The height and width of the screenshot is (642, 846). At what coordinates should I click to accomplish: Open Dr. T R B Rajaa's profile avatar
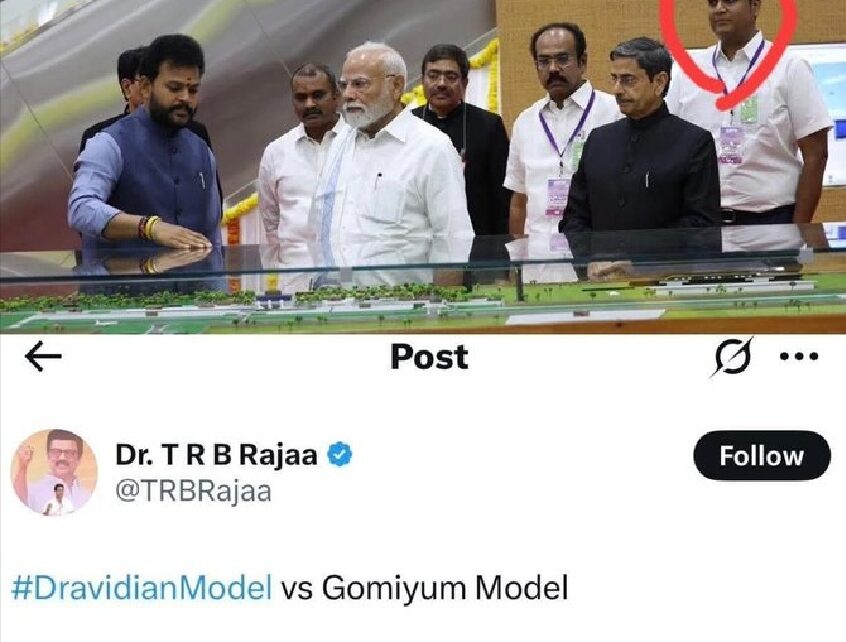coord(54,473)
